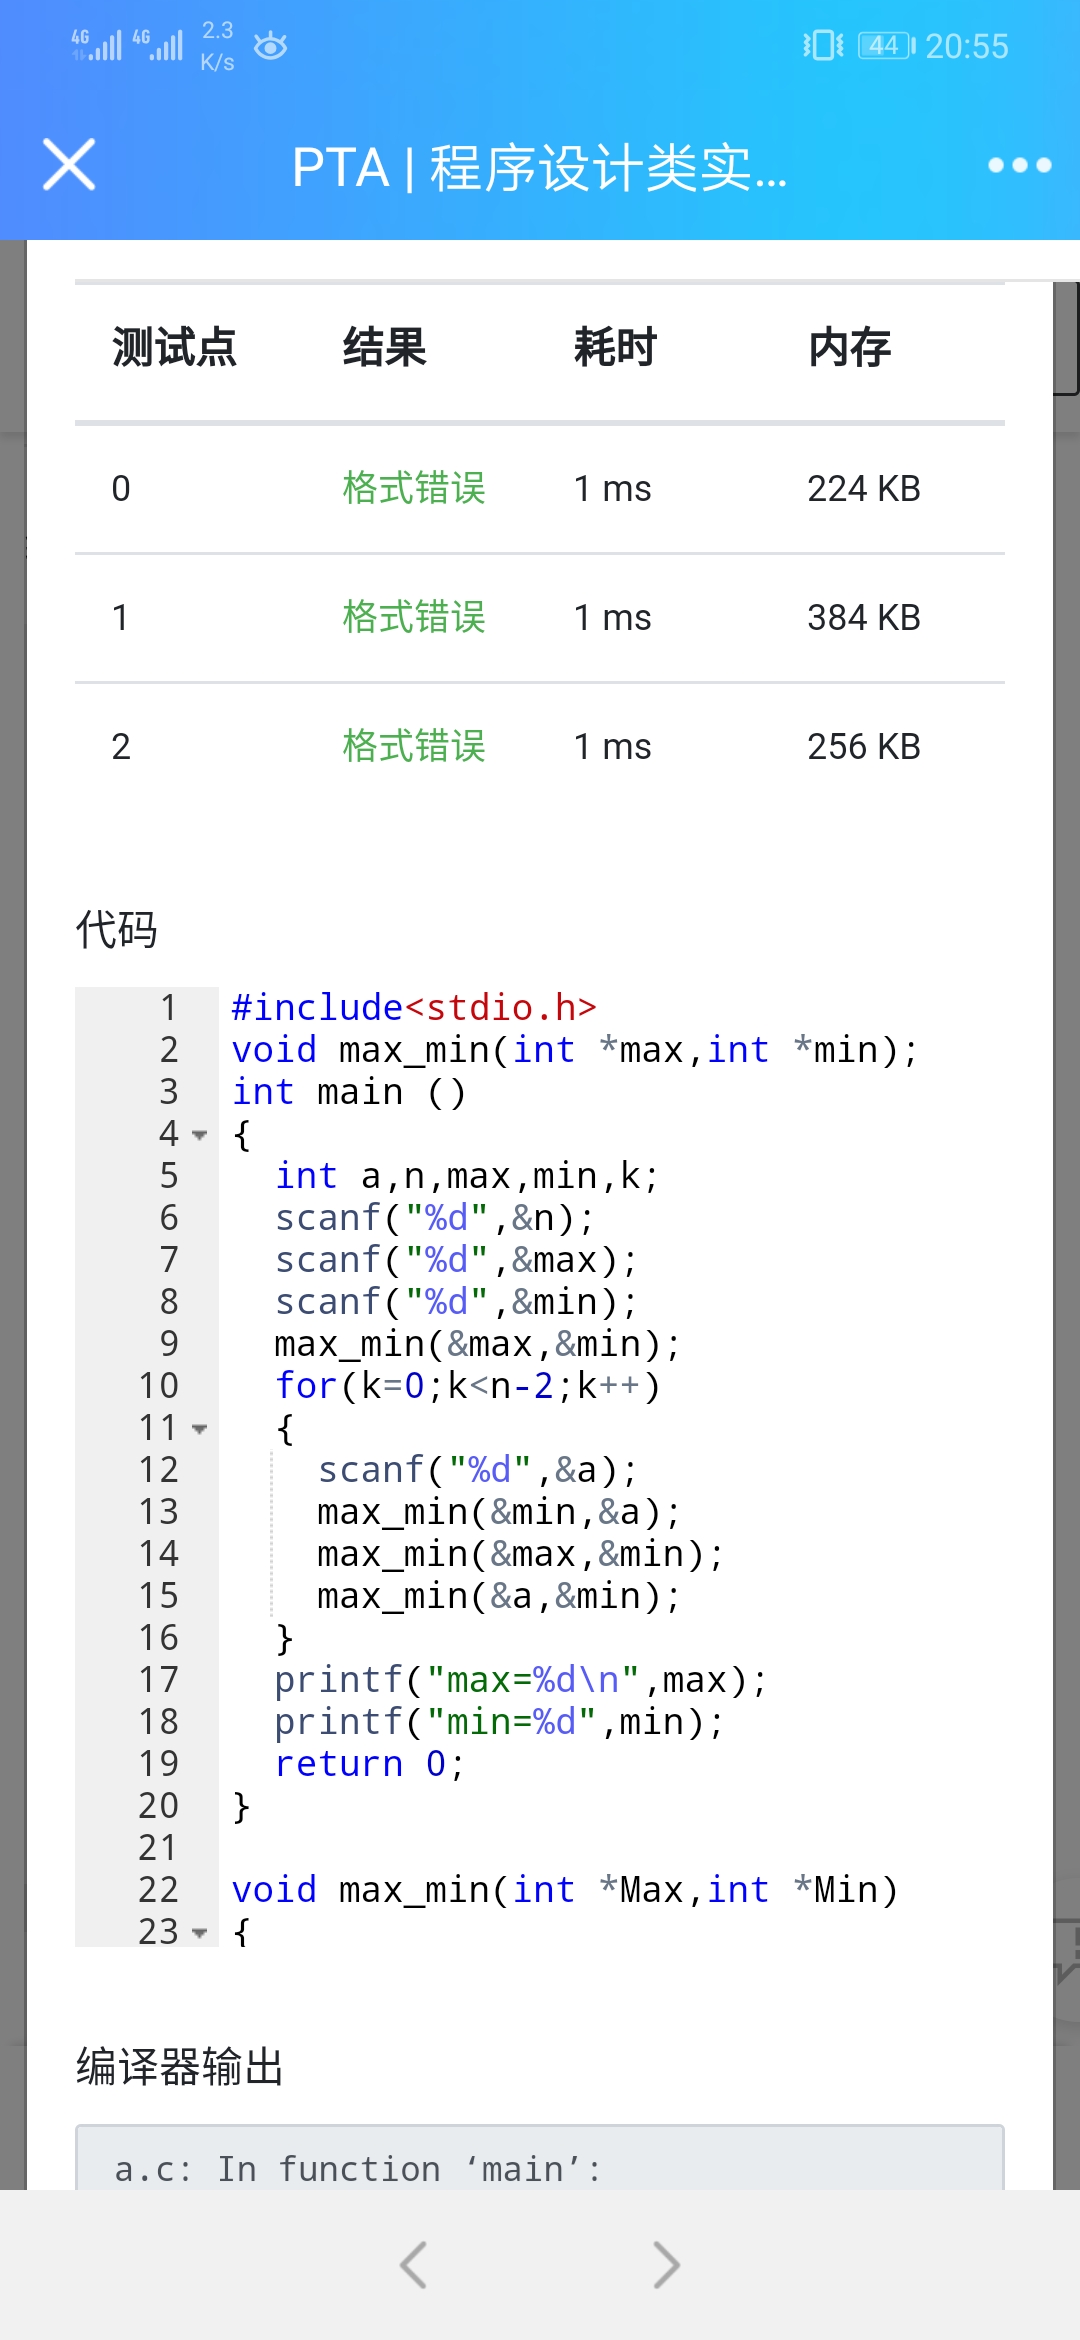
Task: Tap the battery indicator in status bar
Action: click(x=887, y=46)
